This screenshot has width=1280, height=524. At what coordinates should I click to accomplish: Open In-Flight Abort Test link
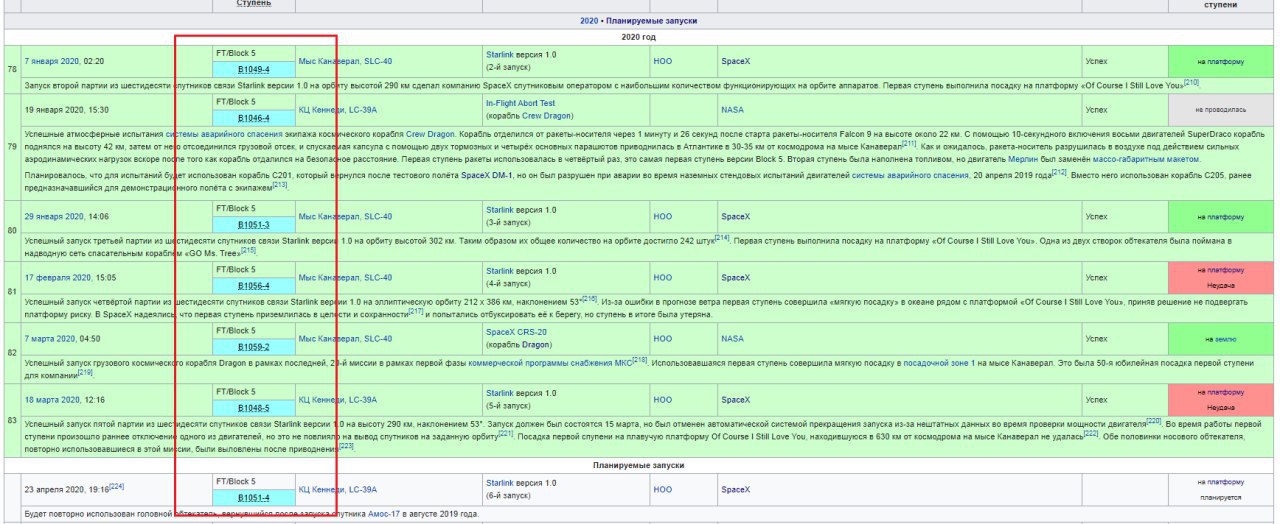click(x=520, y=102)
